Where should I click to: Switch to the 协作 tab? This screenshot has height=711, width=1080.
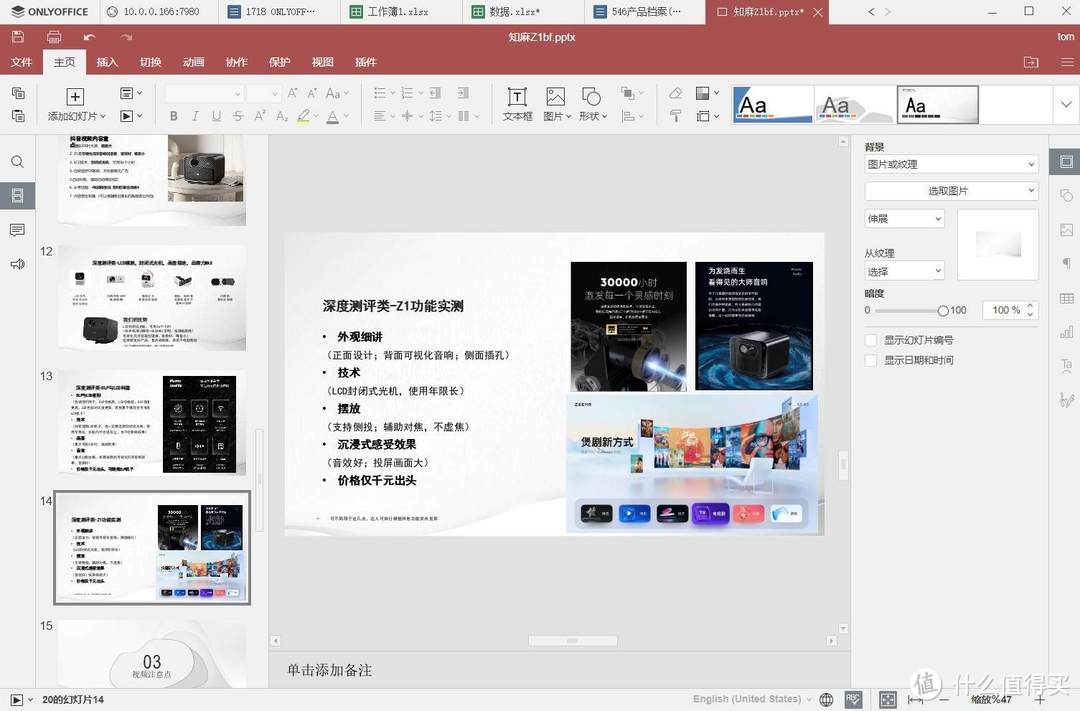(236, 62)
